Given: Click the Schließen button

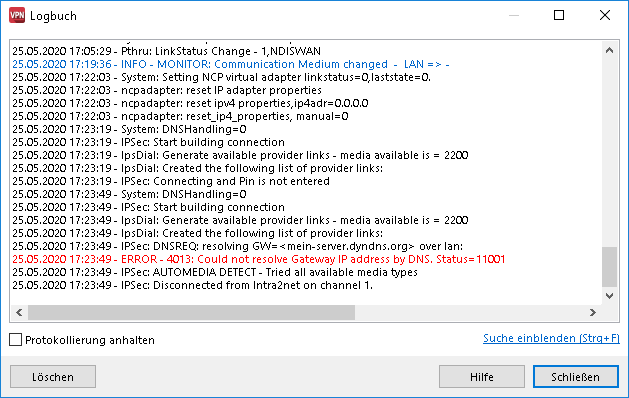Looking at the screenshot, I should tap(576, 377).
